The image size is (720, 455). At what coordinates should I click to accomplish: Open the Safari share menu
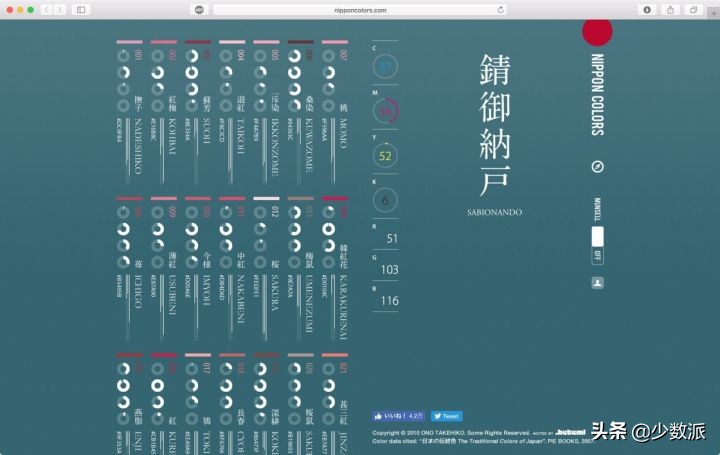670,10
